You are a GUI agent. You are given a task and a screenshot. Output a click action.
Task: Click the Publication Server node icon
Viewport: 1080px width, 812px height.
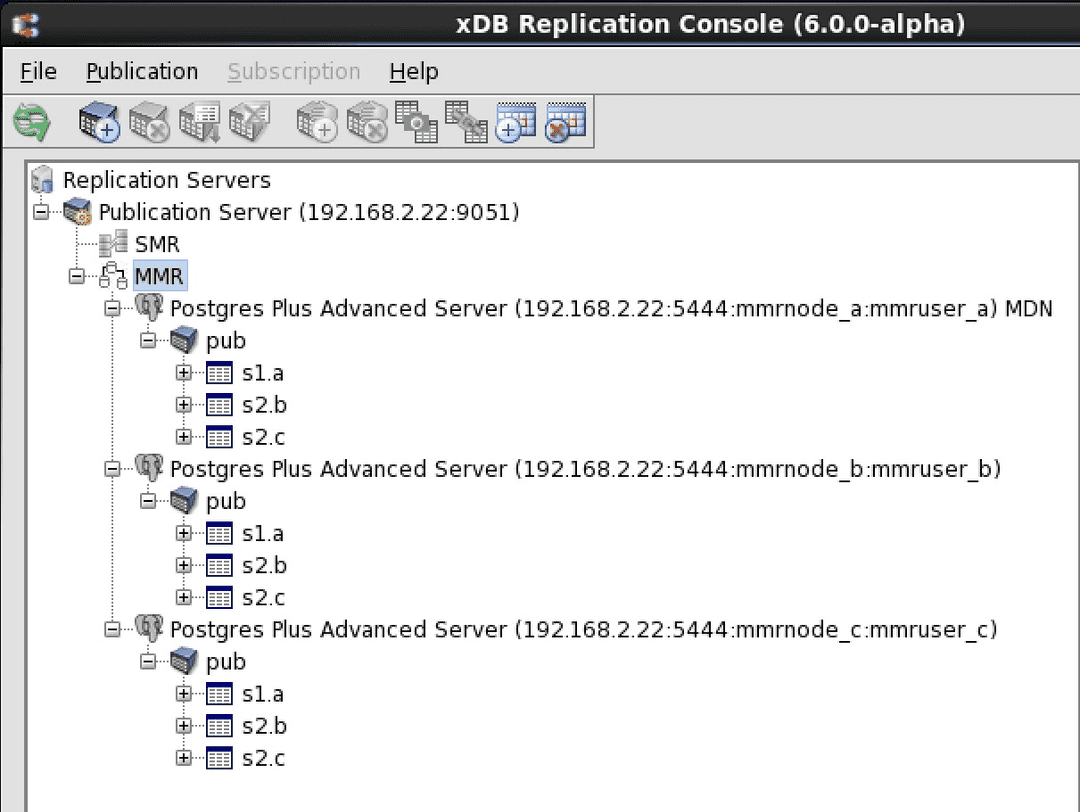pyautogui.click(x=77, y=212)
